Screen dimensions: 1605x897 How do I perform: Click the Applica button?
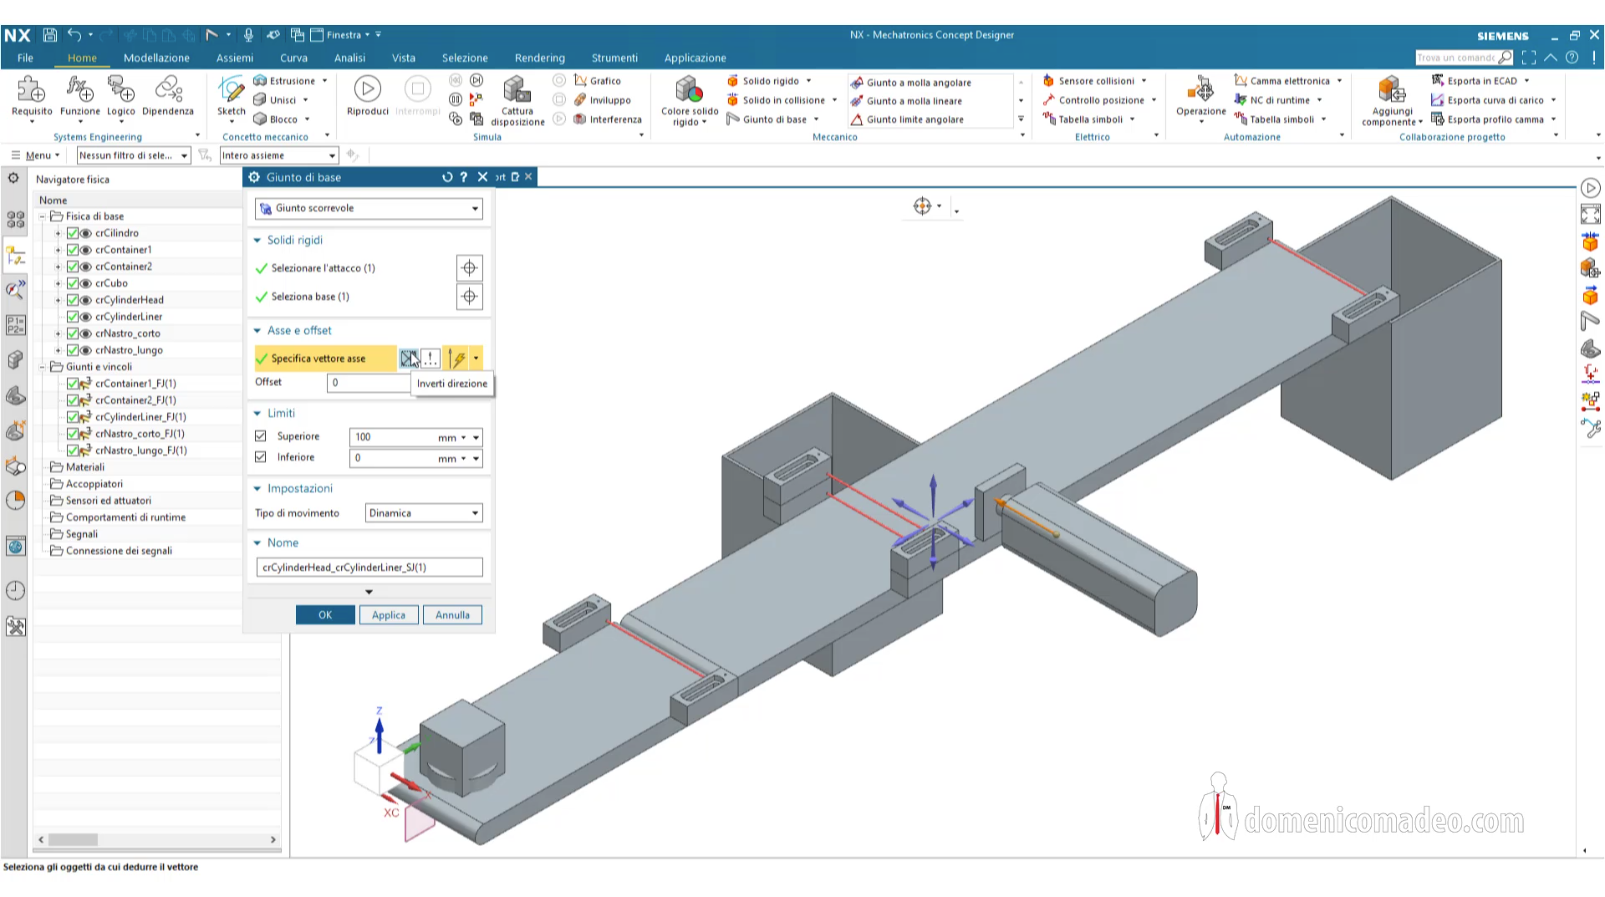tap(389, 615)
